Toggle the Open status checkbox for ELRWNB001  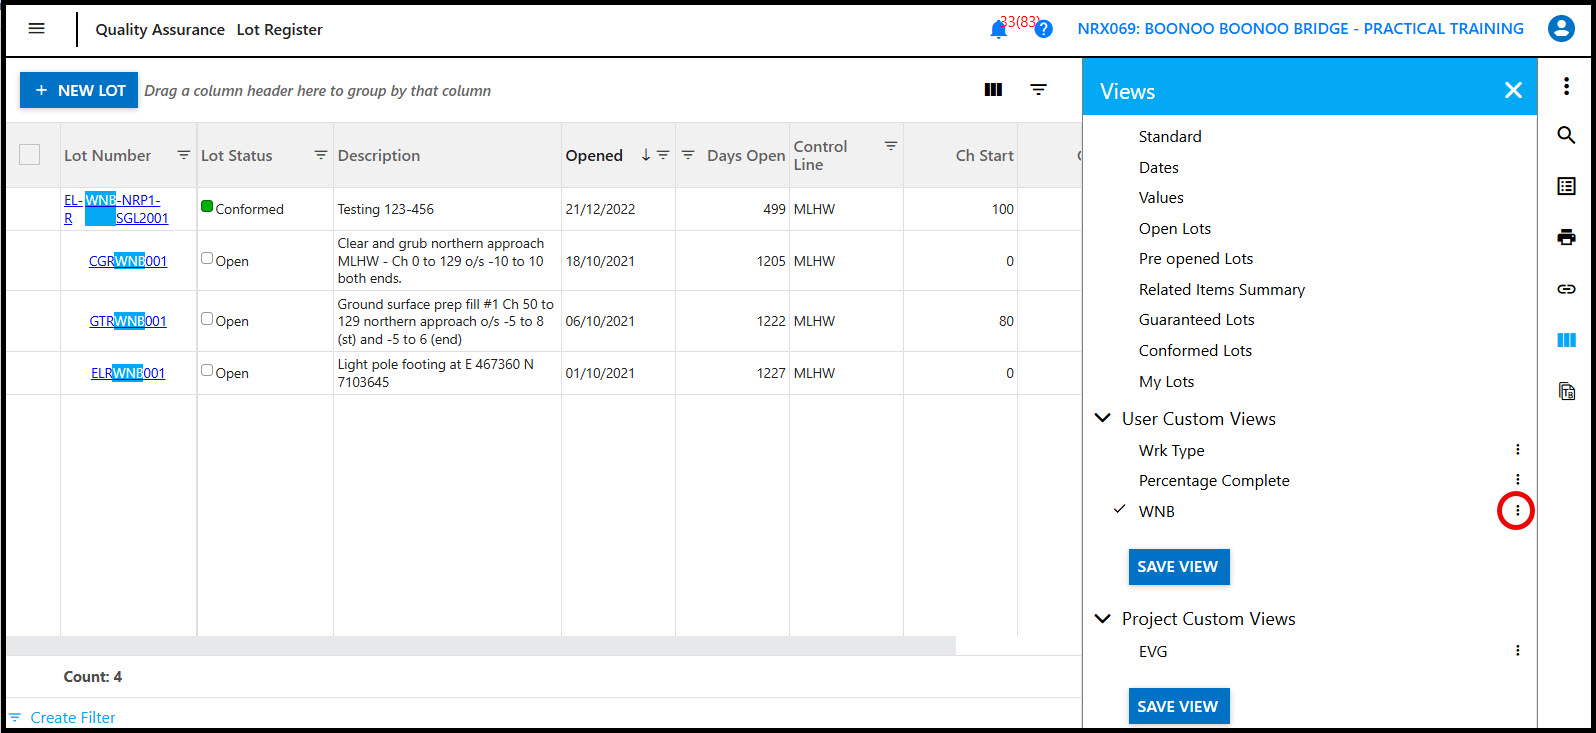207,370
